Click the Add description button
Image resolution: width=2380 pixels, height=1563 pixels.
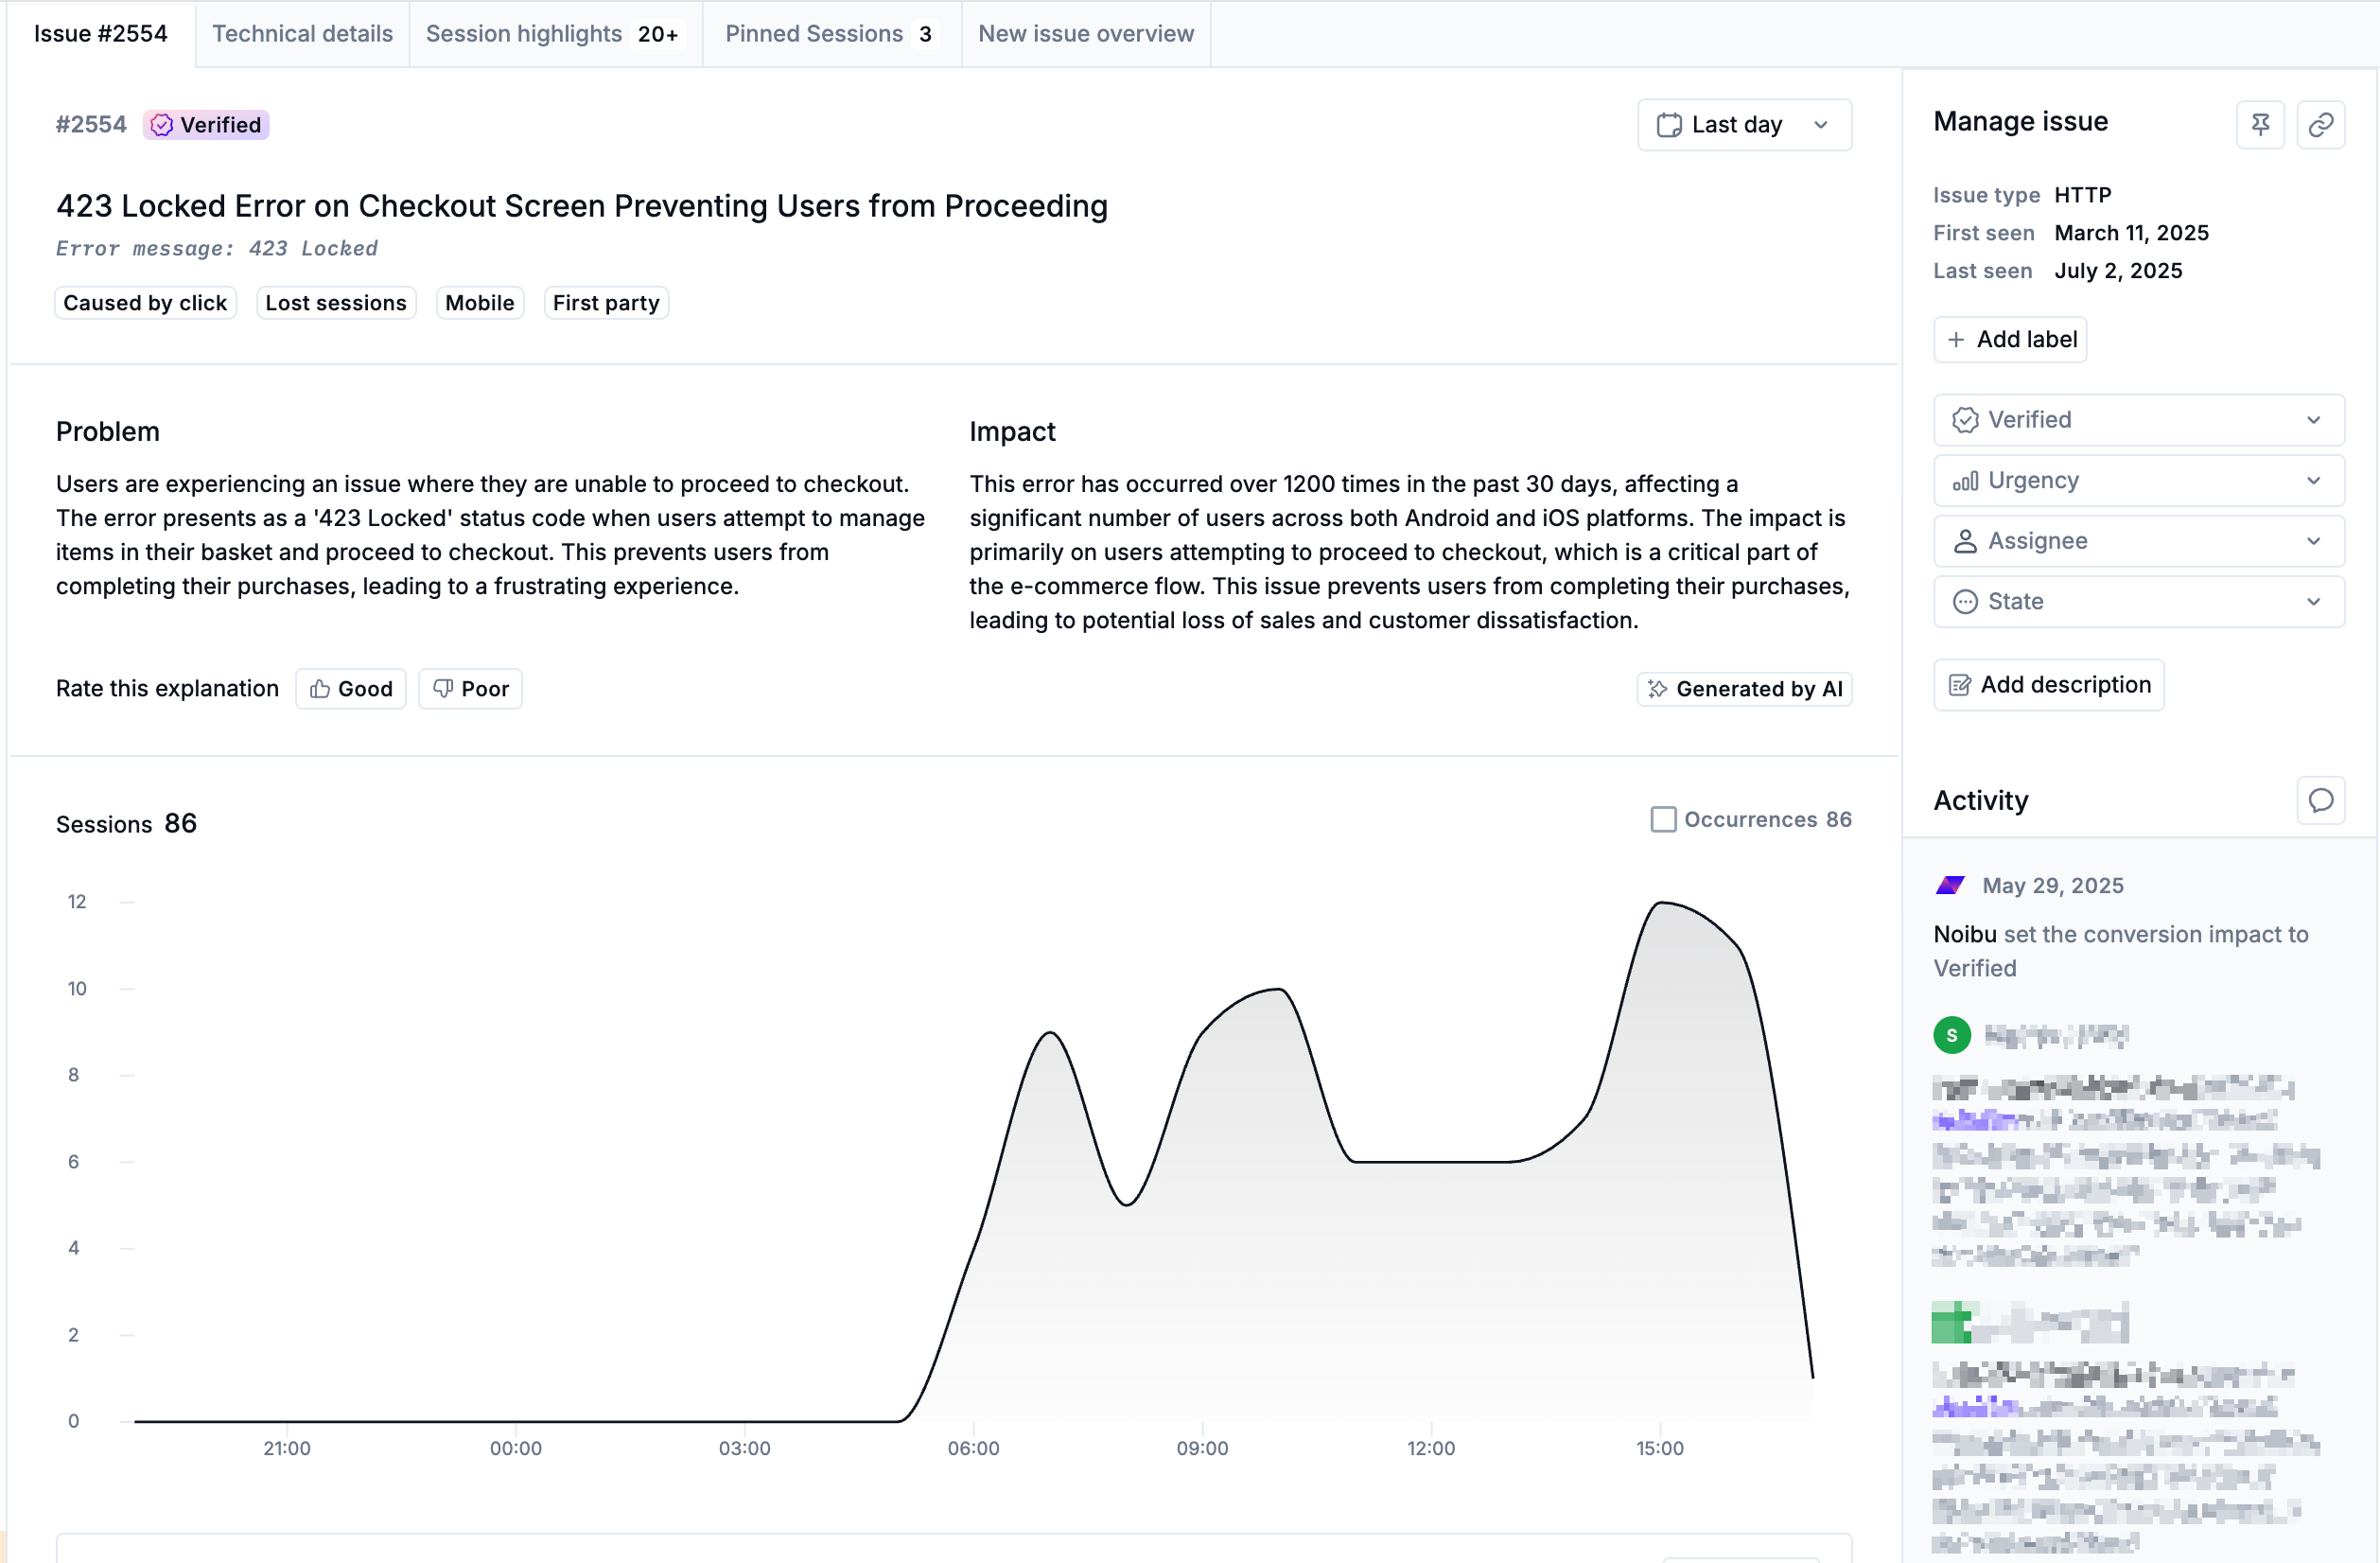coord(2048,685)
